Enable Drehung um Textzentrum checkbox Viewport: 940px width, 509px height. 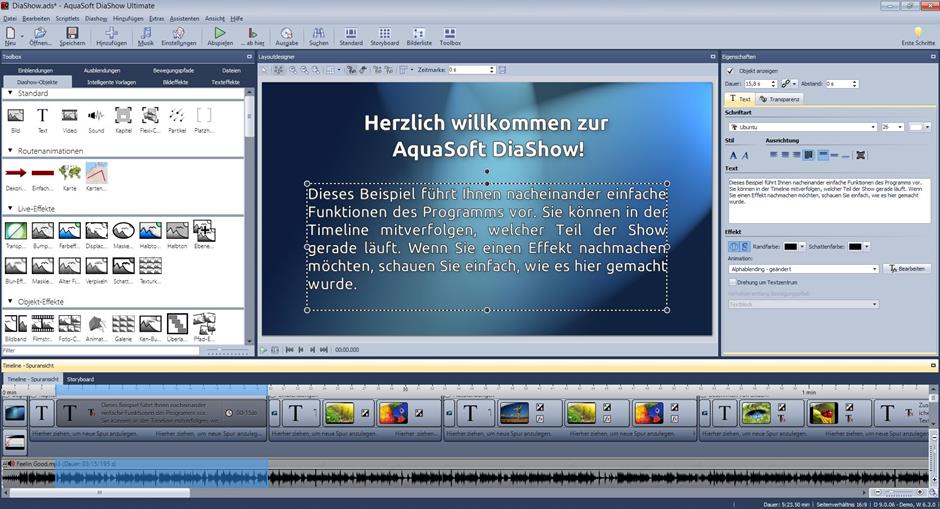click(x=732, y=282)
